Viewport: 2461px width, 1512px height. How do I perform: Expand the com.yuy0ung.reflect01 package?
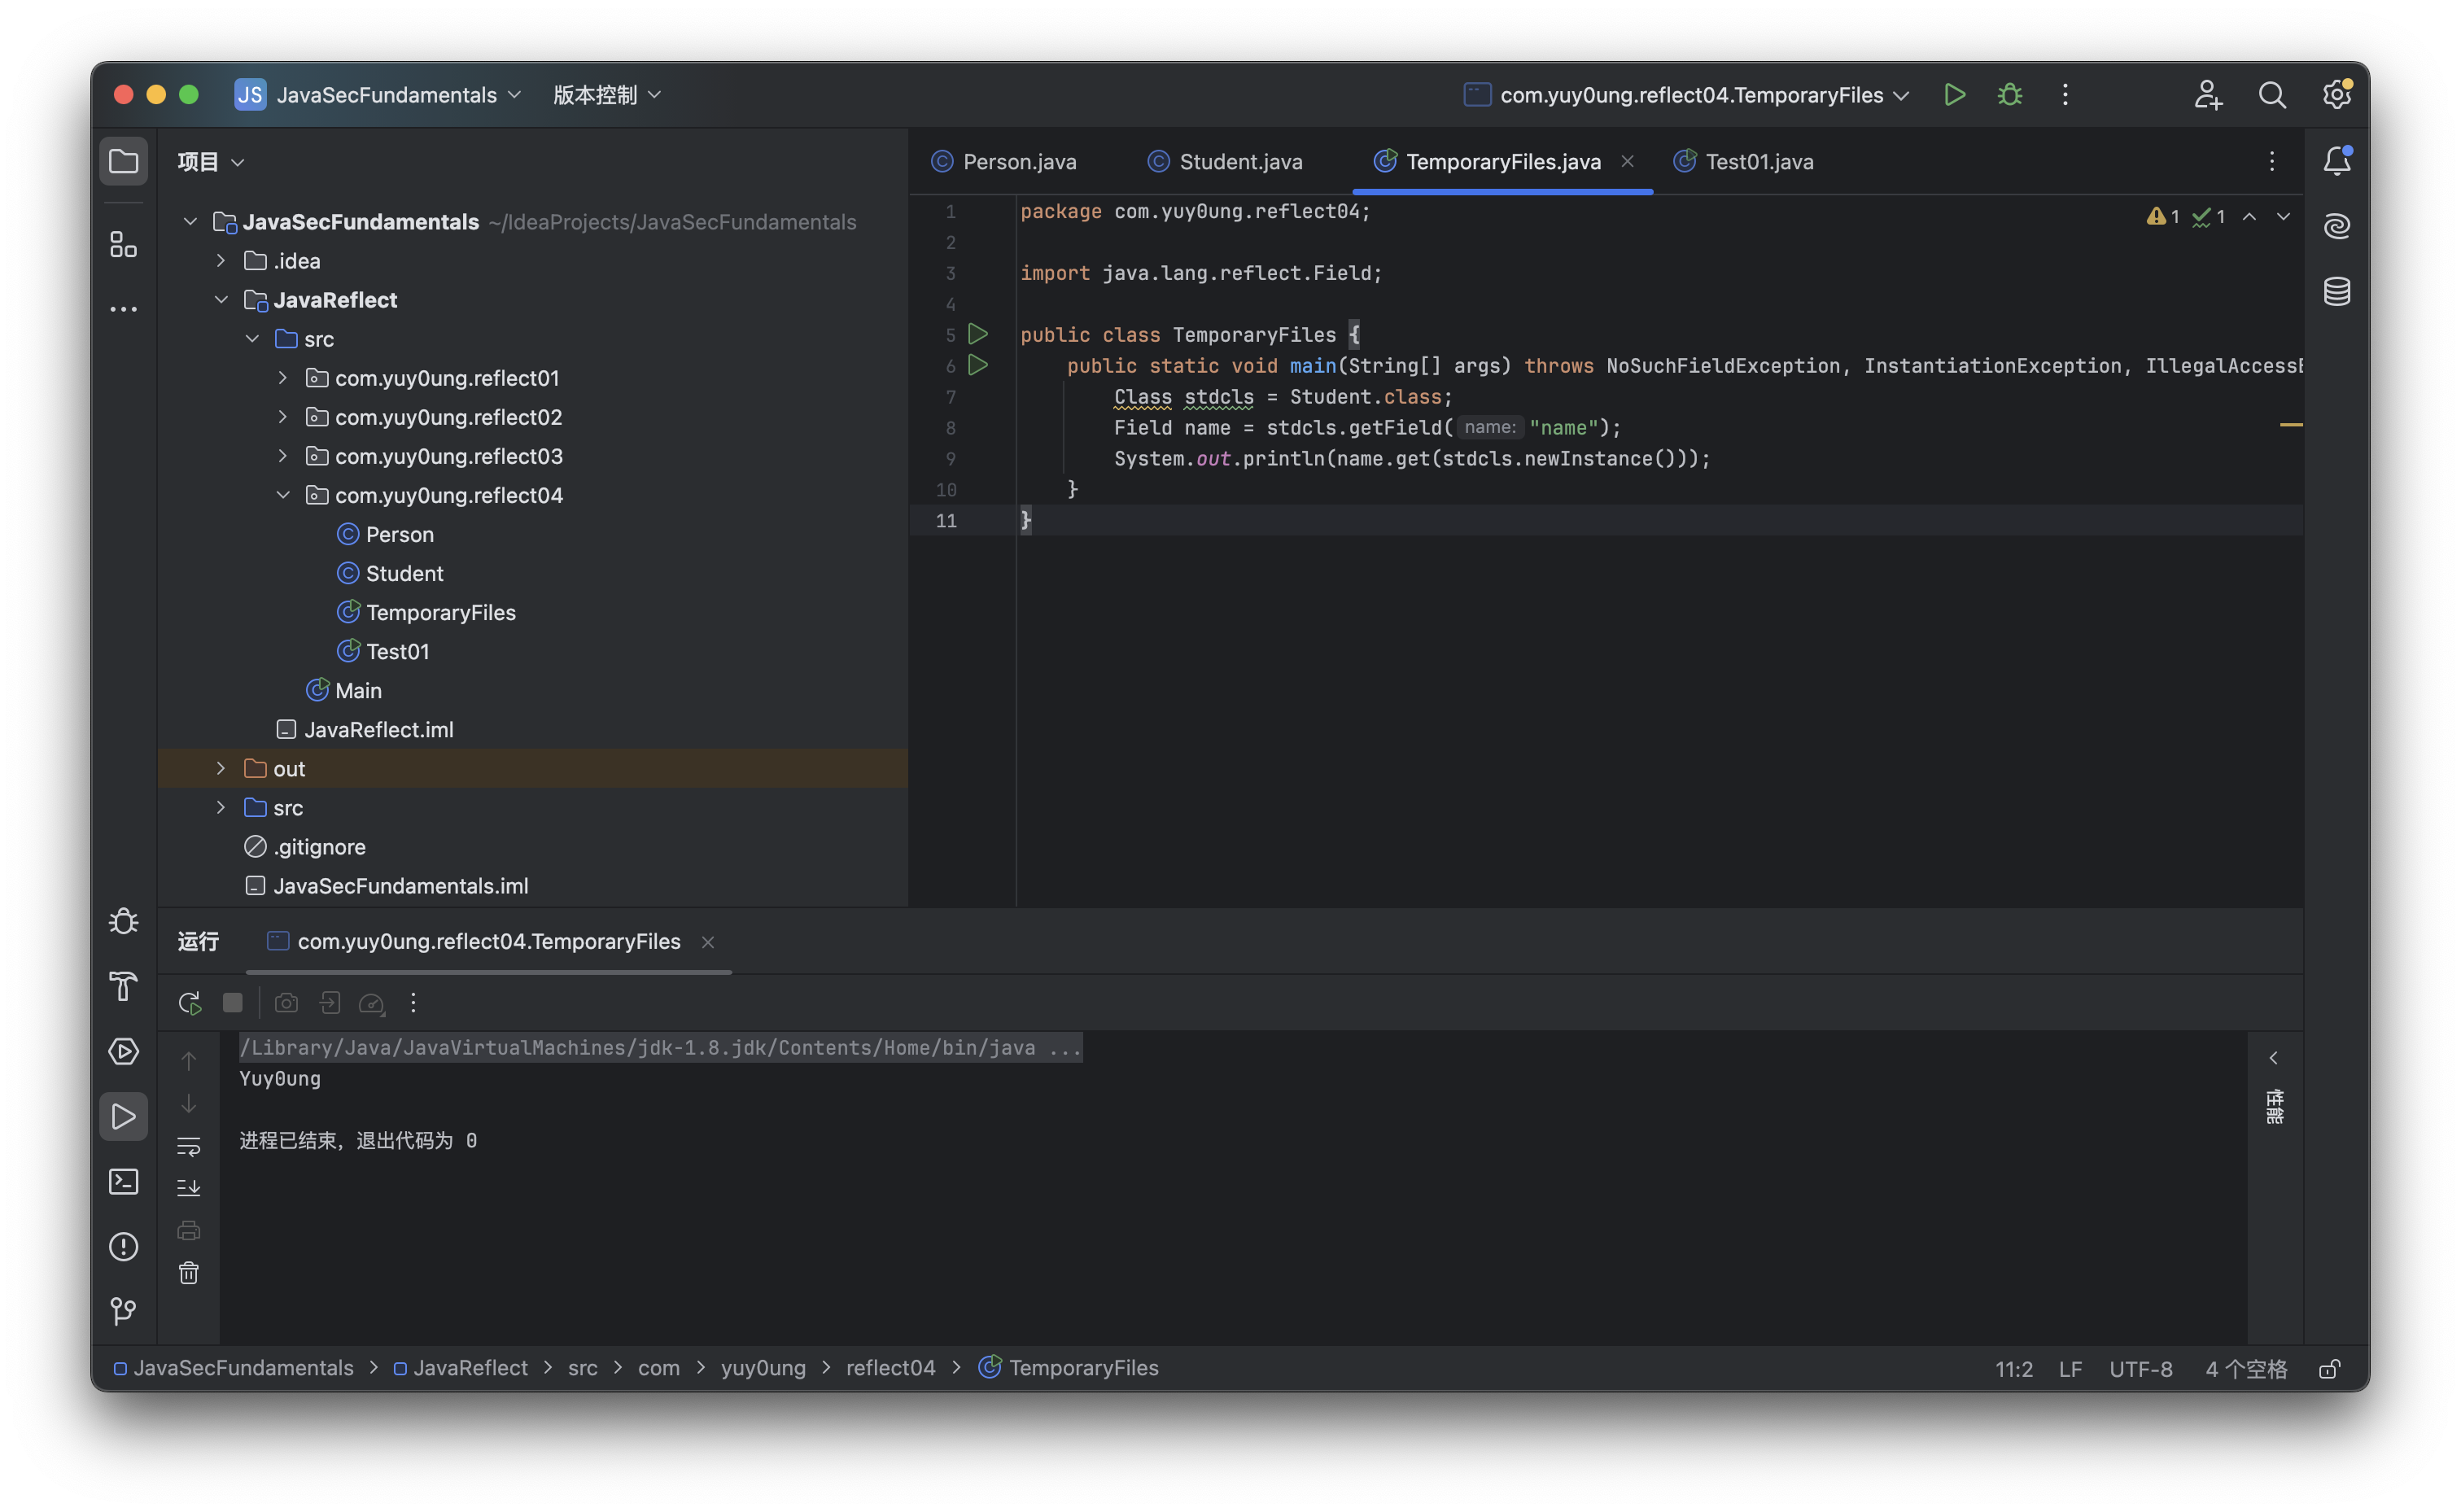tap(283, 378)
